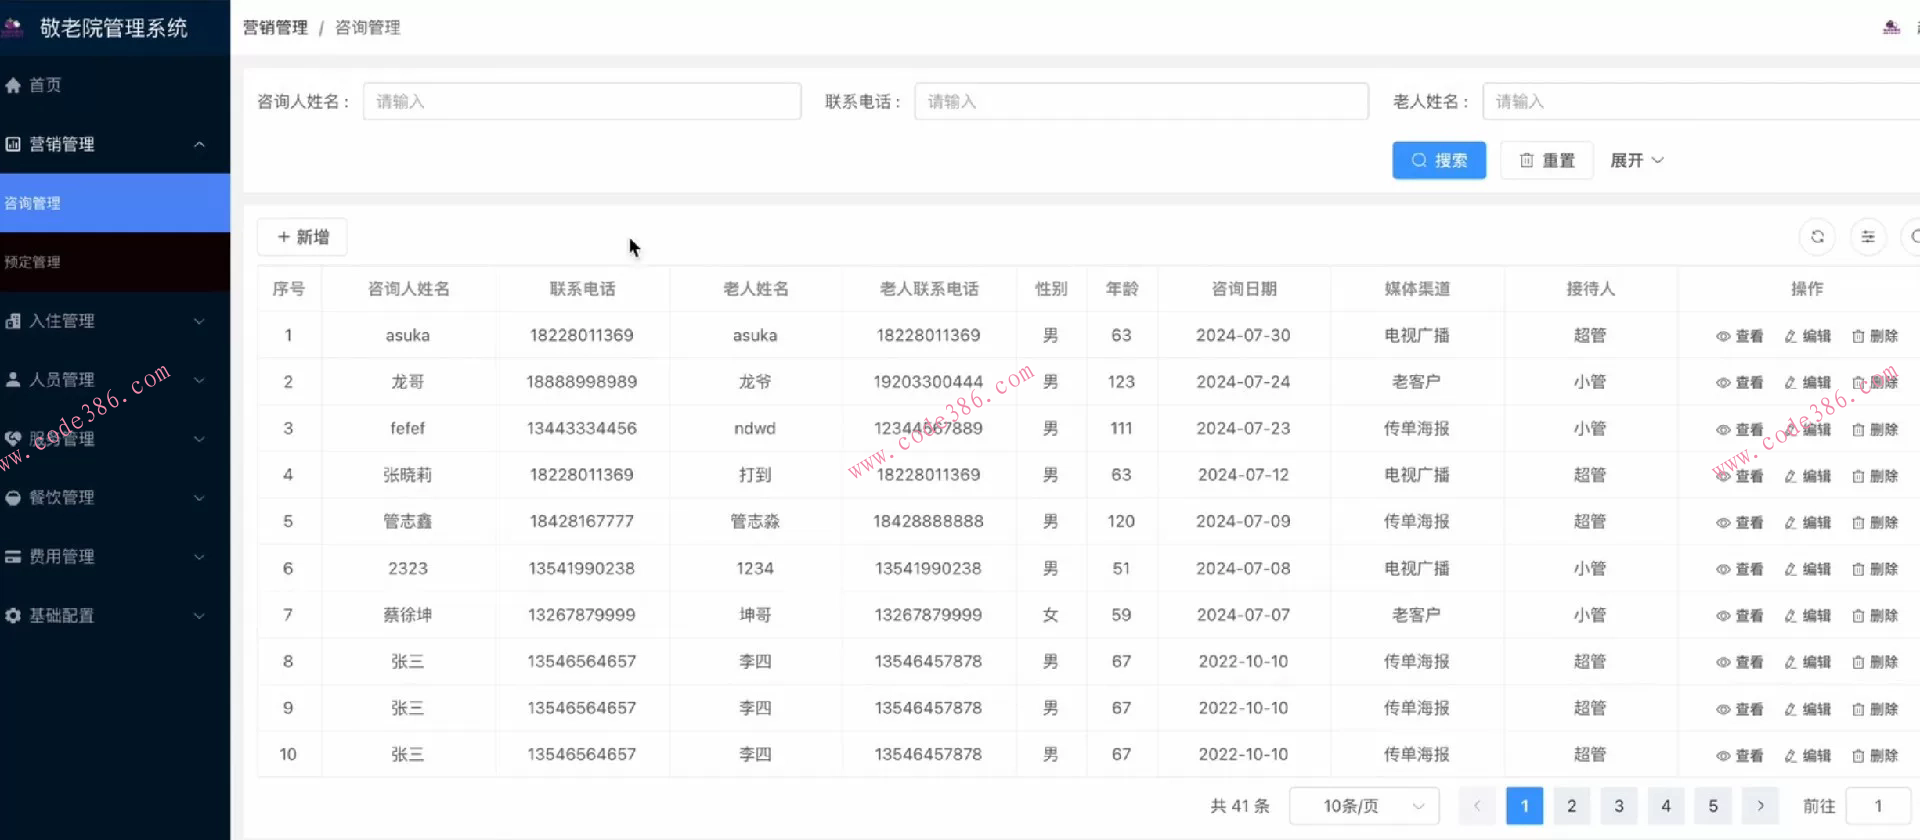View record for 张晓莉 row
Image resolution: width=1920 pixels, height=840 pixels.
1739,476
